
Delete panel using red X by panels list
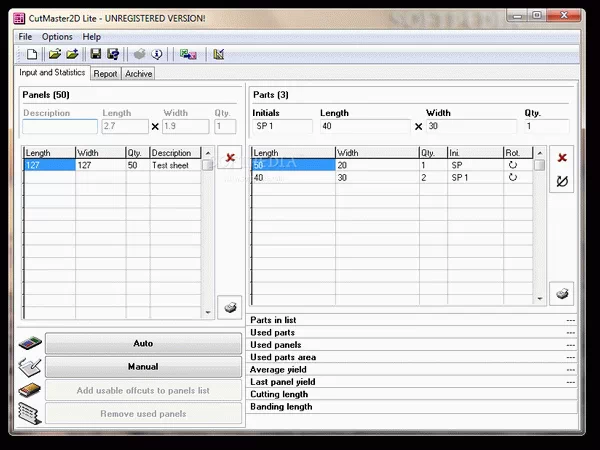click(x=230, y=157)
